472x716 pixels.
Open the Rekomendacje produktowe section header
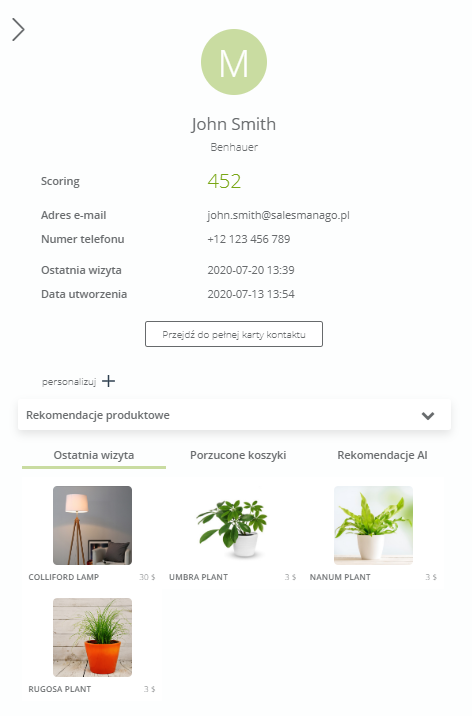click(234, 415)
